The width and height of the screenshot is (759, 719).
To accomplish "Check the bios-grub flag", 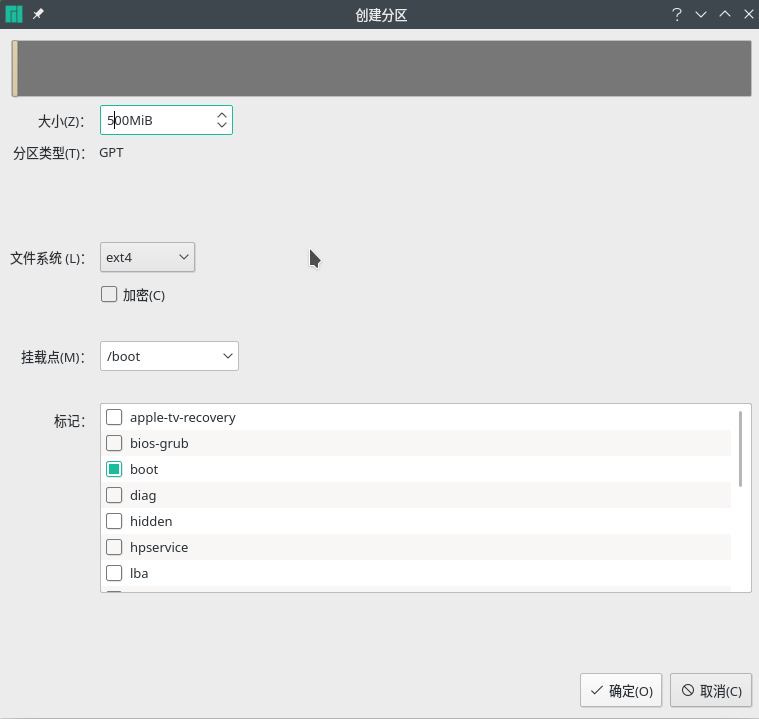I will click(114, 443).
